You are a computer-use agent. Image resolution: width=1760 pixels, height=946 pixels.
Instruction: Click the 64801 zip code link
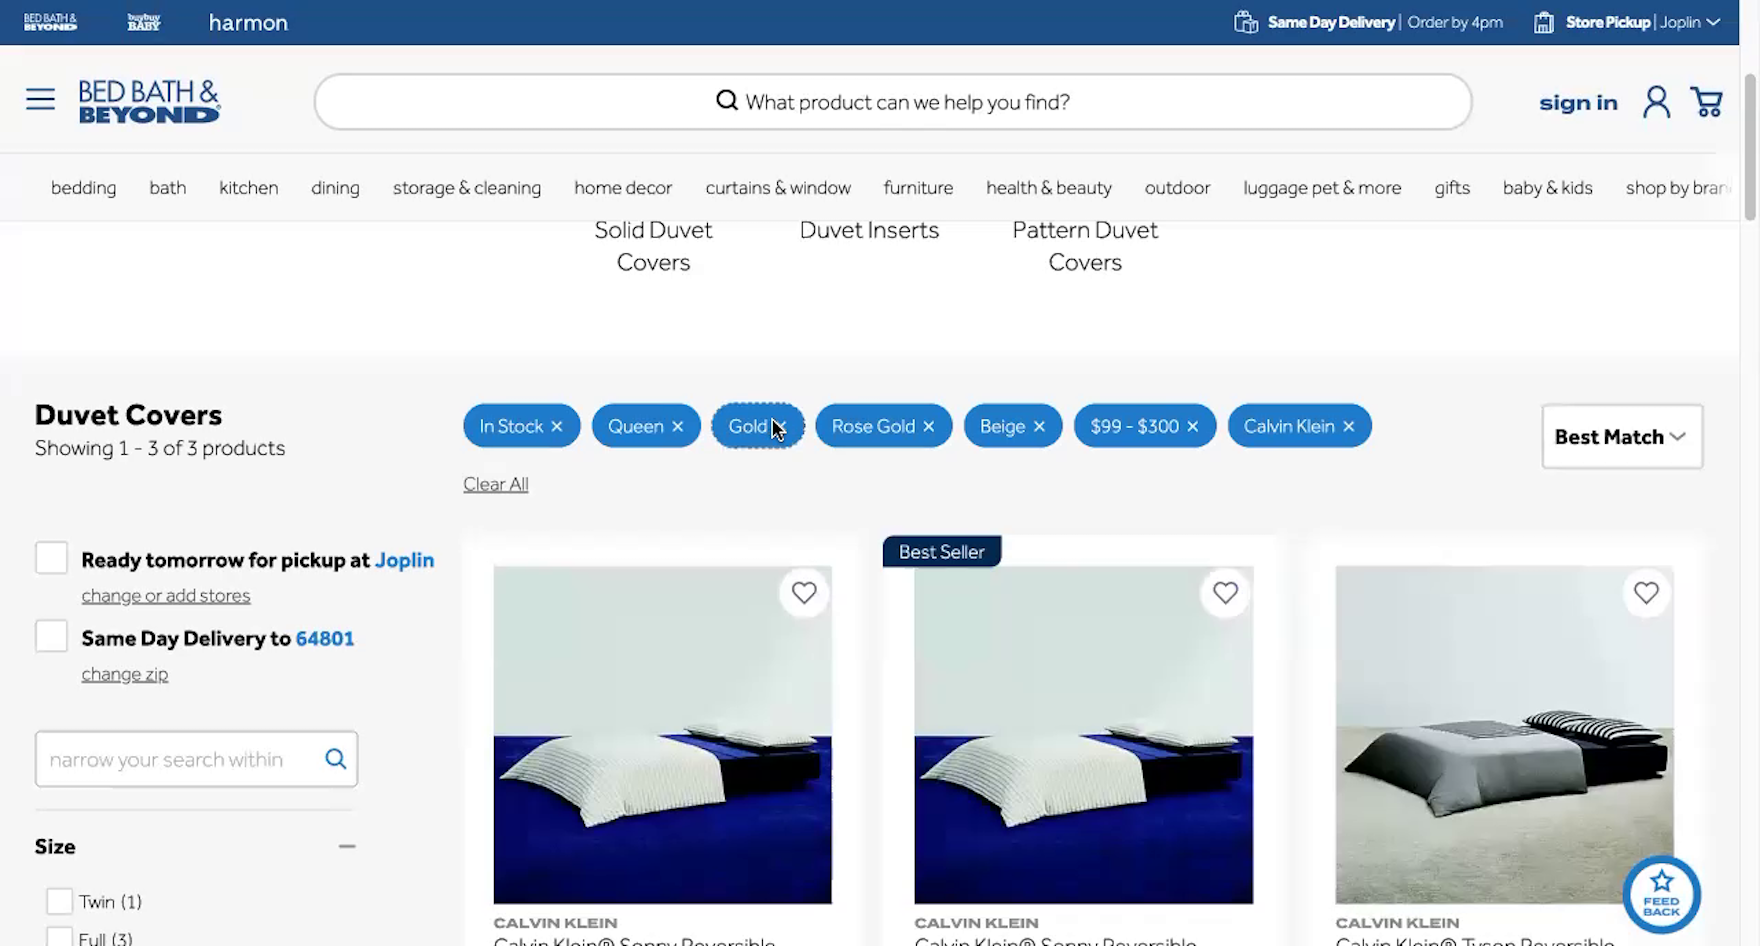click(x=325, y=638)
